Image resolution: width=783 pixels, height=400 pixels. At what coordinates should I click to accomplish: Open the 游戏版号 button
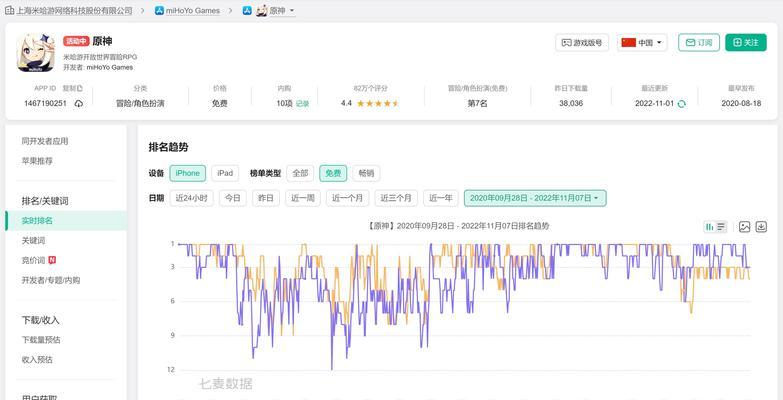582,42
